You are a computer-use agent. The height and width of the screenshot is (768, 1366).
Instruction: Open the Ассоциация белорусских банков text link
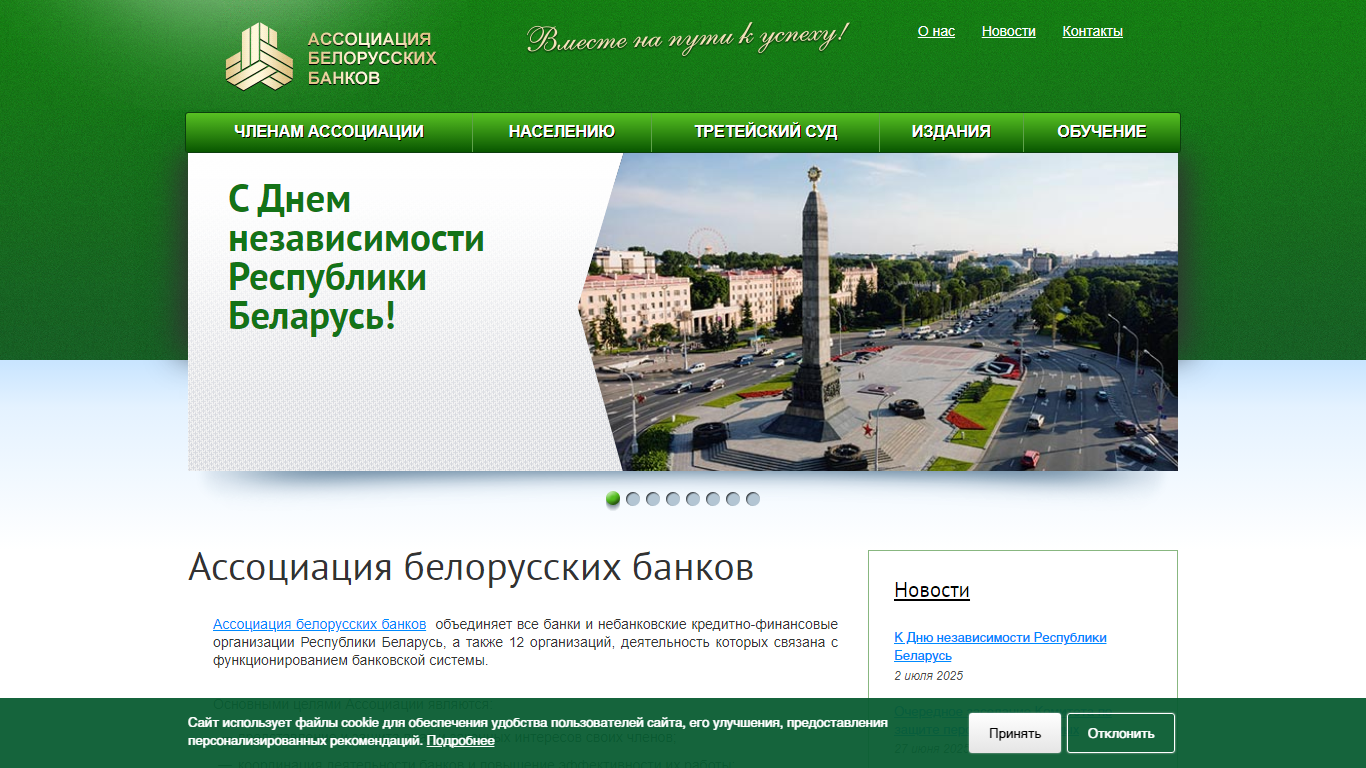pos(319,624)
